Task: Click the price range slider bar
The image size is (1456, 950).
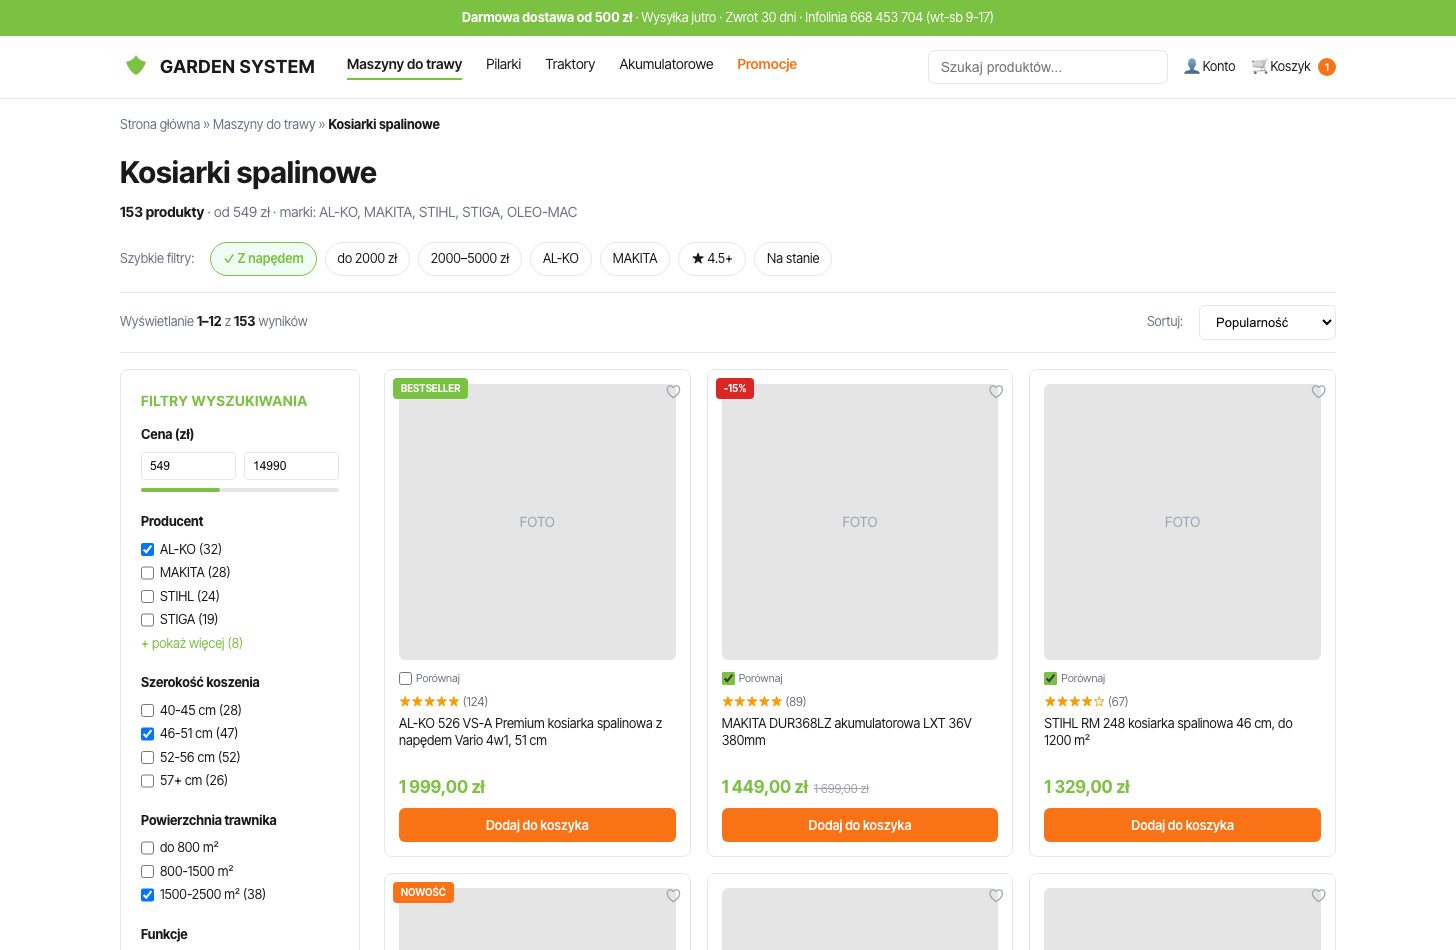Action: point(240,490)
